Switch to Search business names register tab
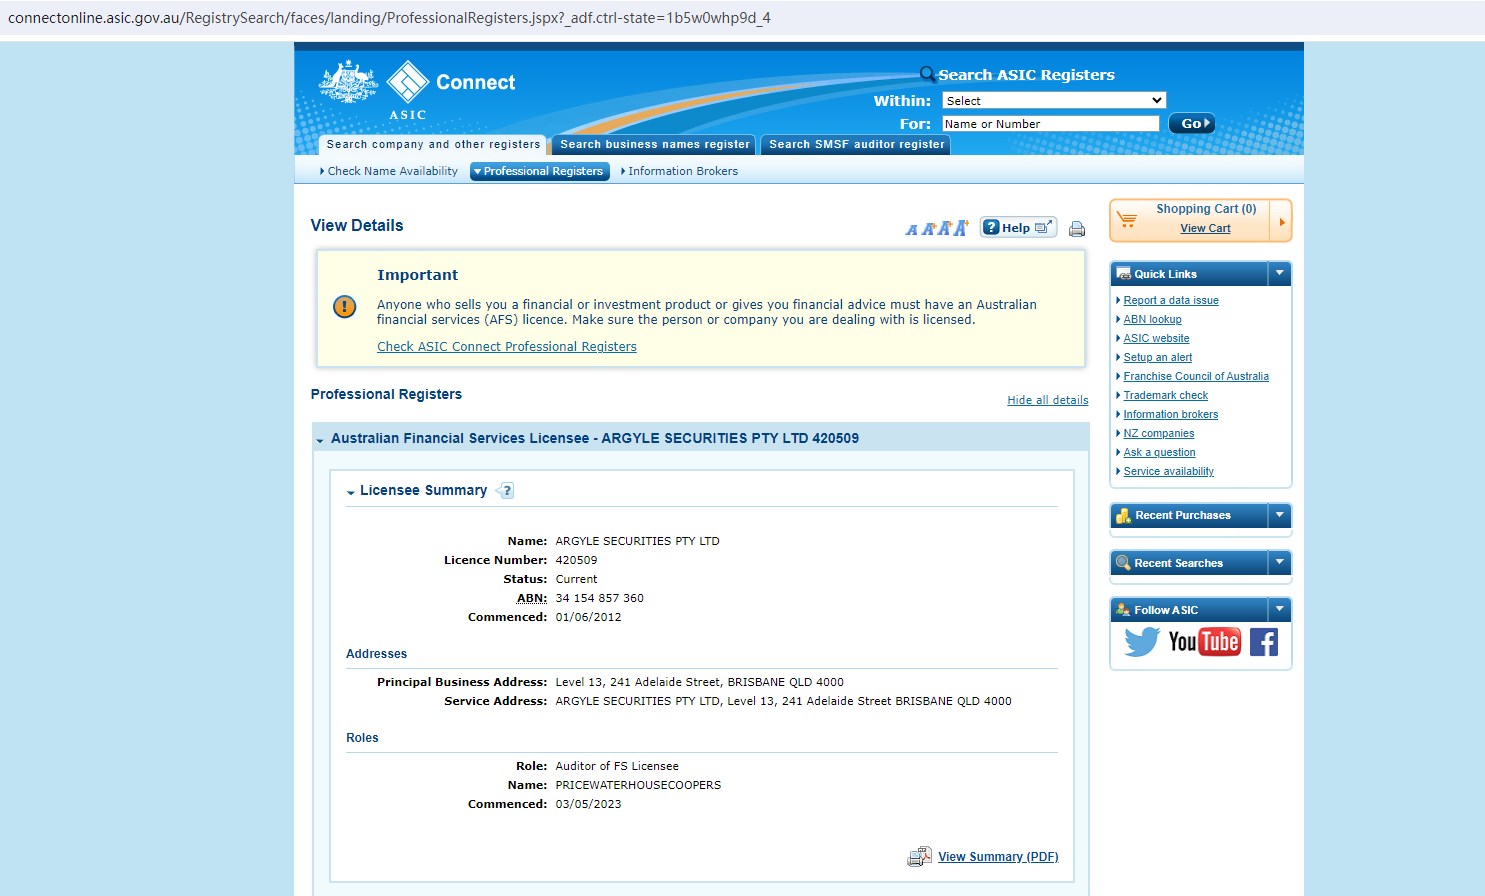Screen dimensions: 1485x896 [x=654, y=145]
